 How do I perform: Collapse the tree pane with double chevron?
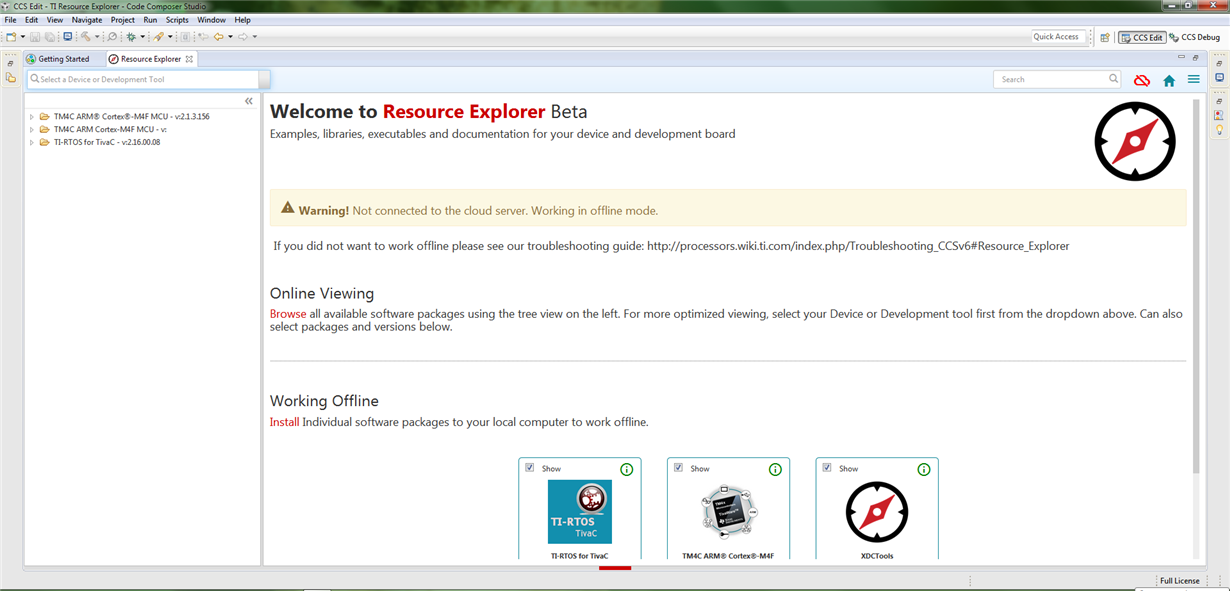click(249, 101)
